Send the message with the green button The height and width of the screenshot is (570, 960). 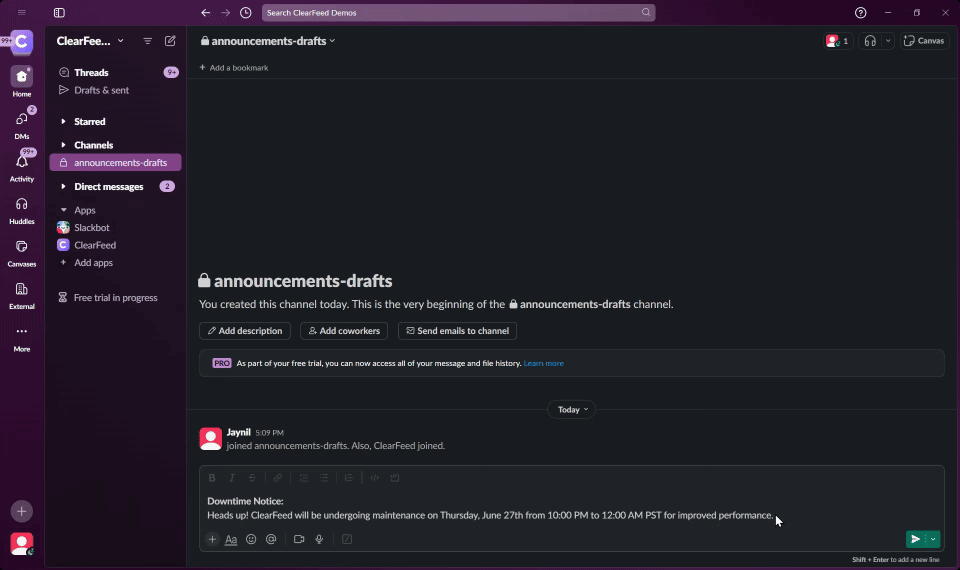click(x=914, y=539)
